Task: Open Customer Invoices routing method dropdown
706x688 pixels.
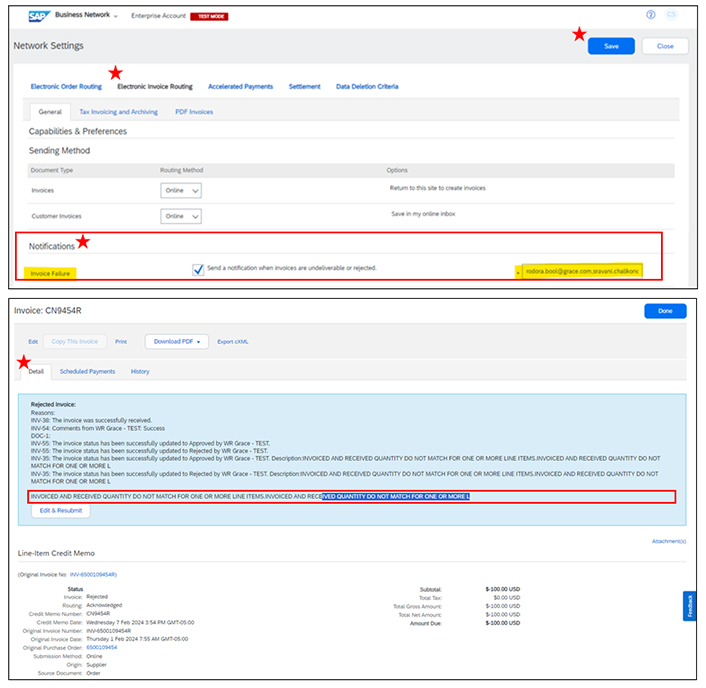Action: (x=181, y=216)
